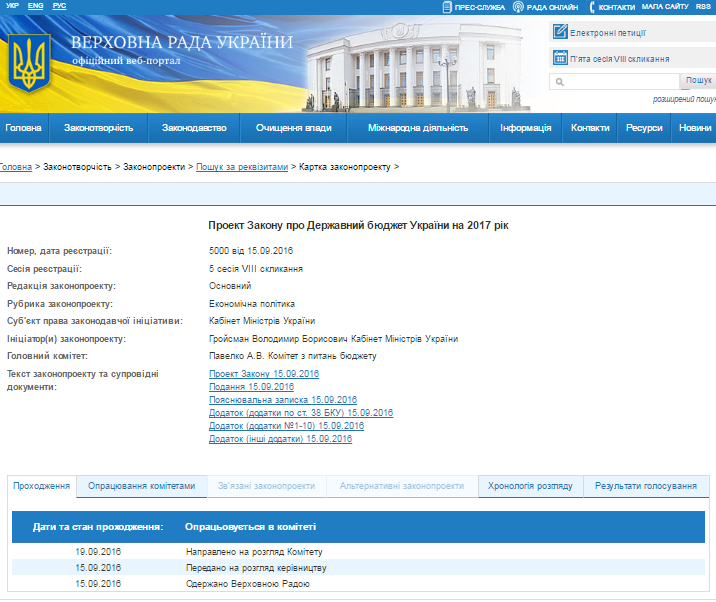Click row Передано на розгляд керівництву

(x=358, y=568)
